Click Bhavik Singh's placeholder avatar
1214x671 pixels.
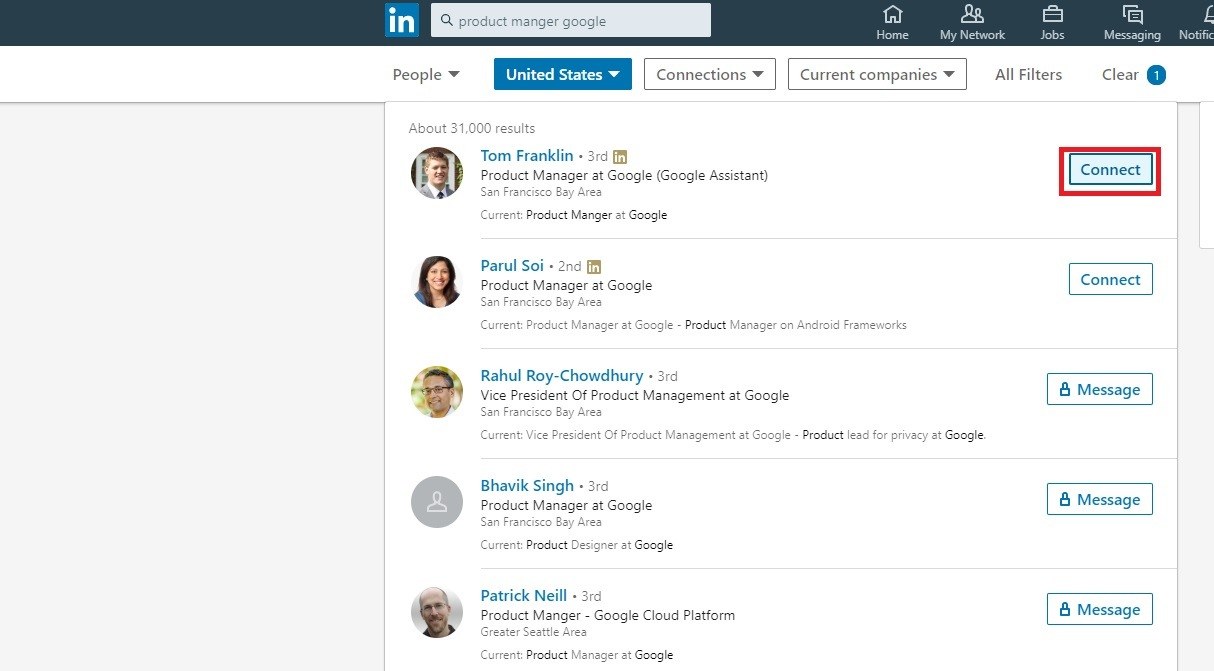437,502
